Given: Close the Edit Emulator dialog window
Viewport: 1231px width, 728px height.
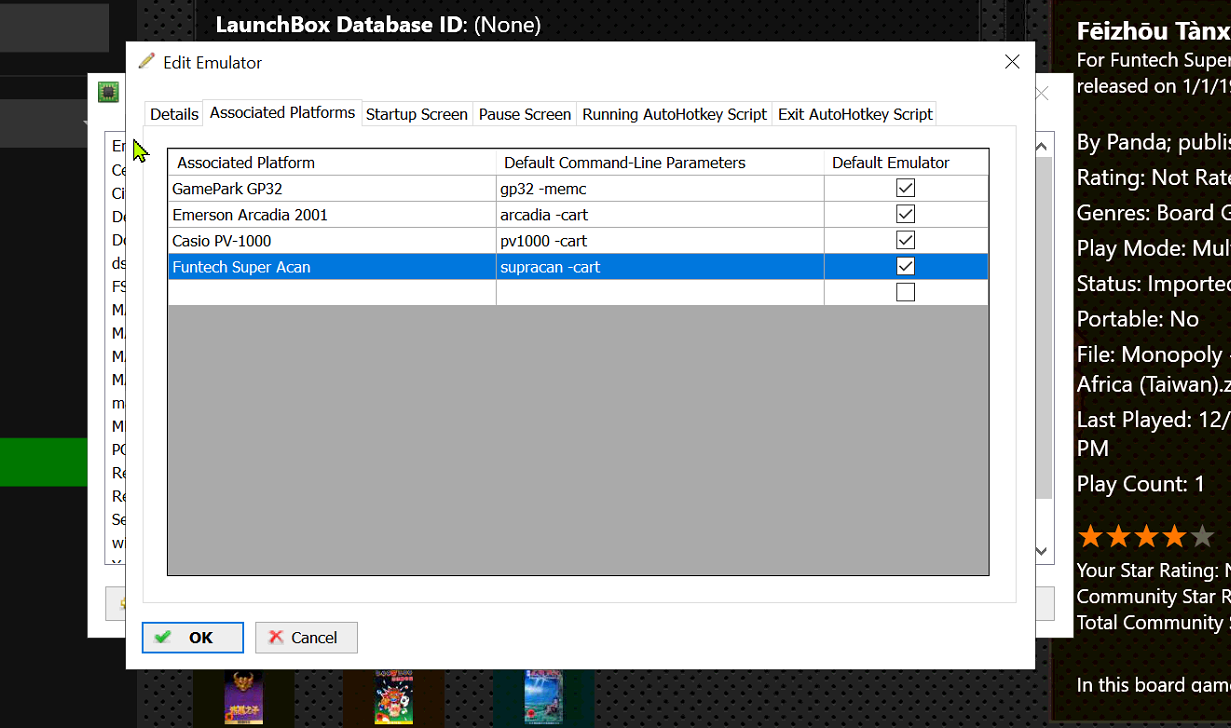Looking at the screenshot, I should tap(1012, 62).
